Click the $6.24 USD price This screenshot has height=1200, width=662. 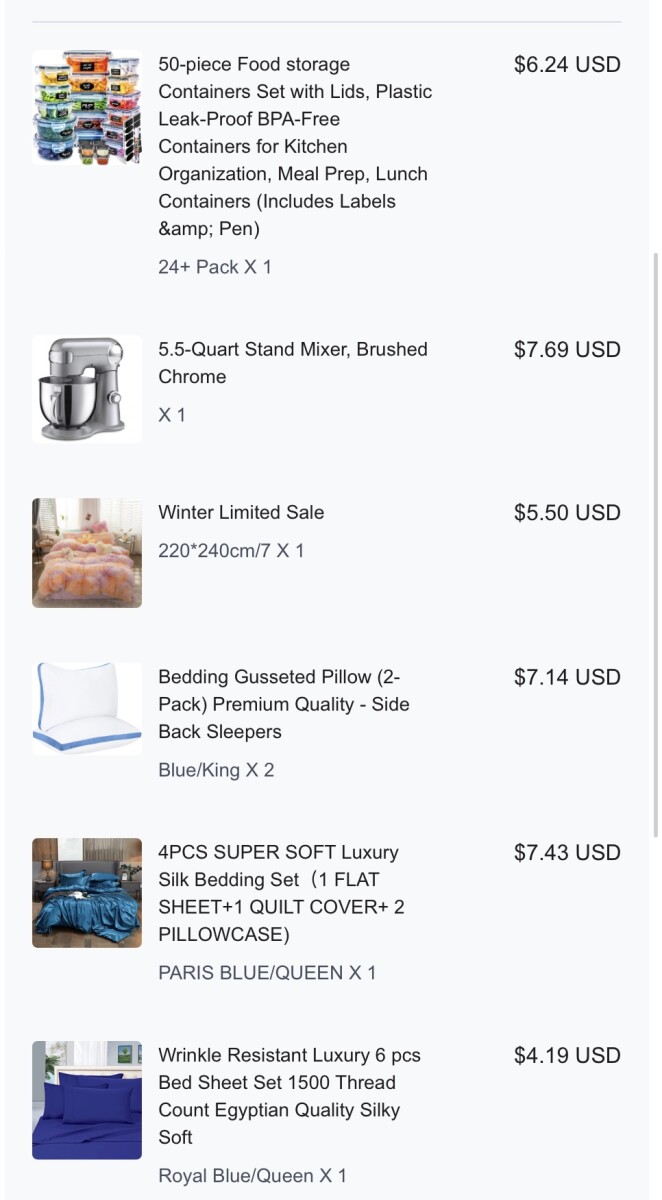(567, 65)
